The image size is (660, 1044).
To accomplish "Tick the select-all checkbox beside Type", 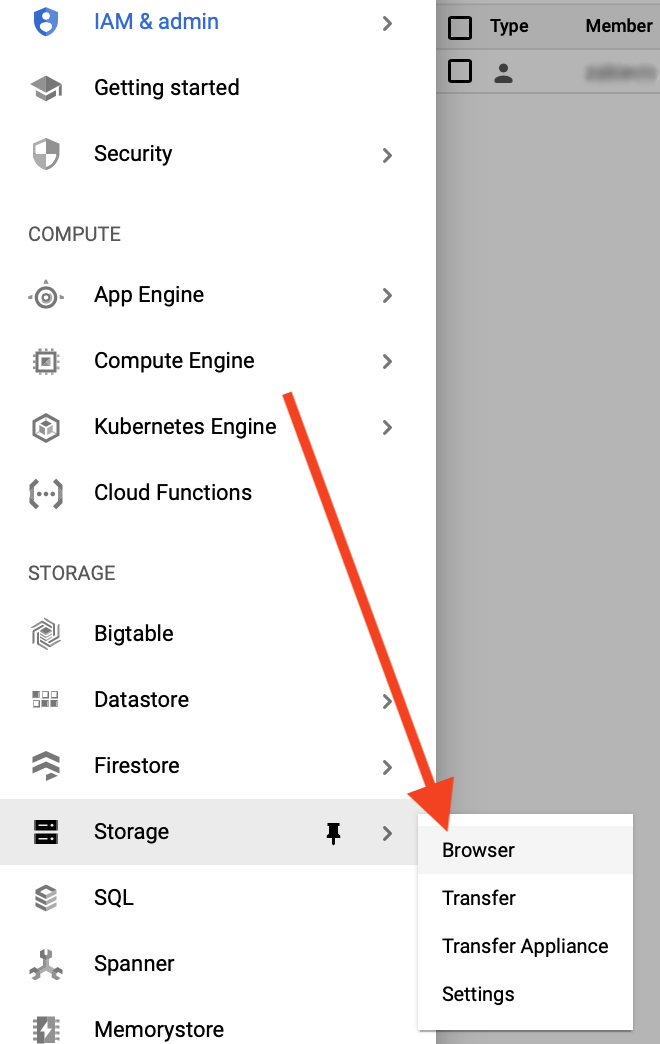I will (x=460, y=28).
